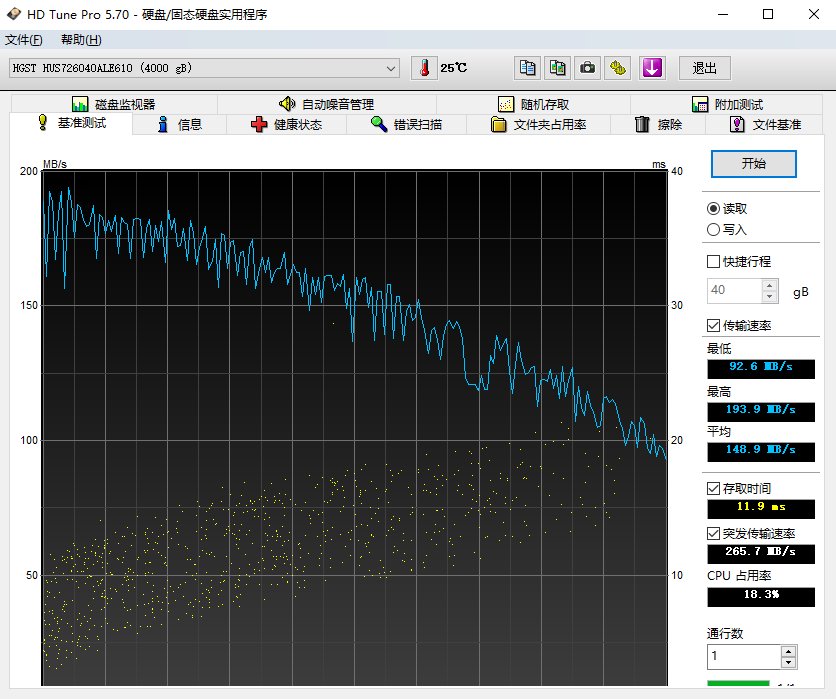Screen dimensions: 836x699
Task: Click the 通行数 input field
Action: [744, 657]
